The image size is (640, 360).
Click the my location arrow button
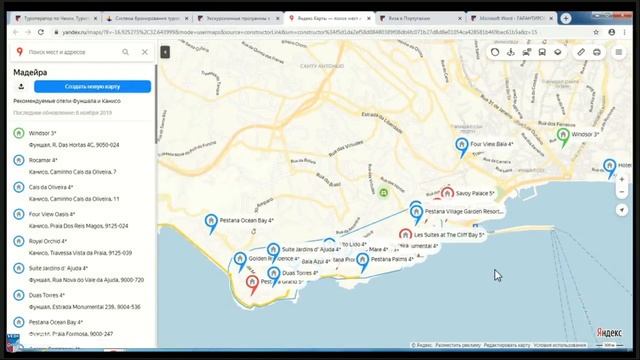pyautogui.click(x=622, y=210)
